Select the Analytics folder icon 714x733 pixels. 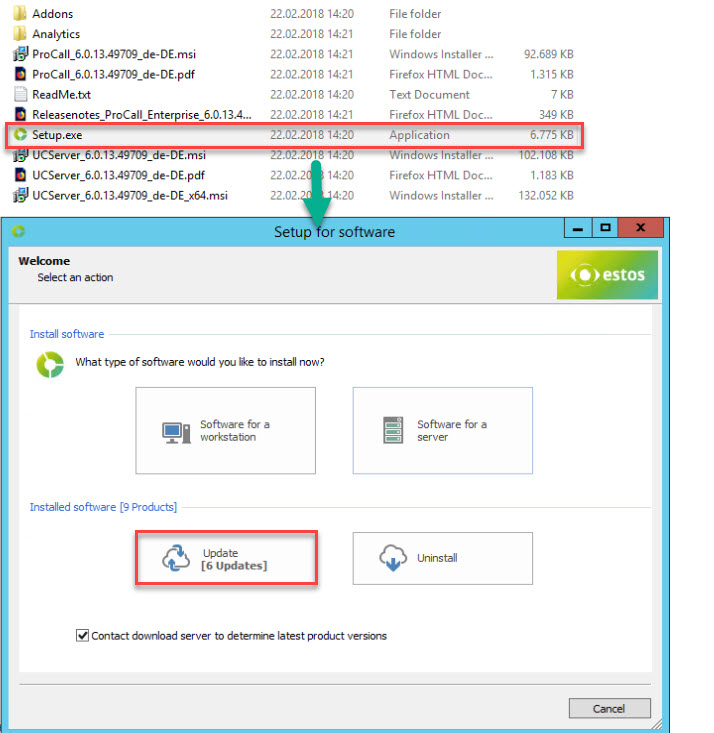coord(20,34)
